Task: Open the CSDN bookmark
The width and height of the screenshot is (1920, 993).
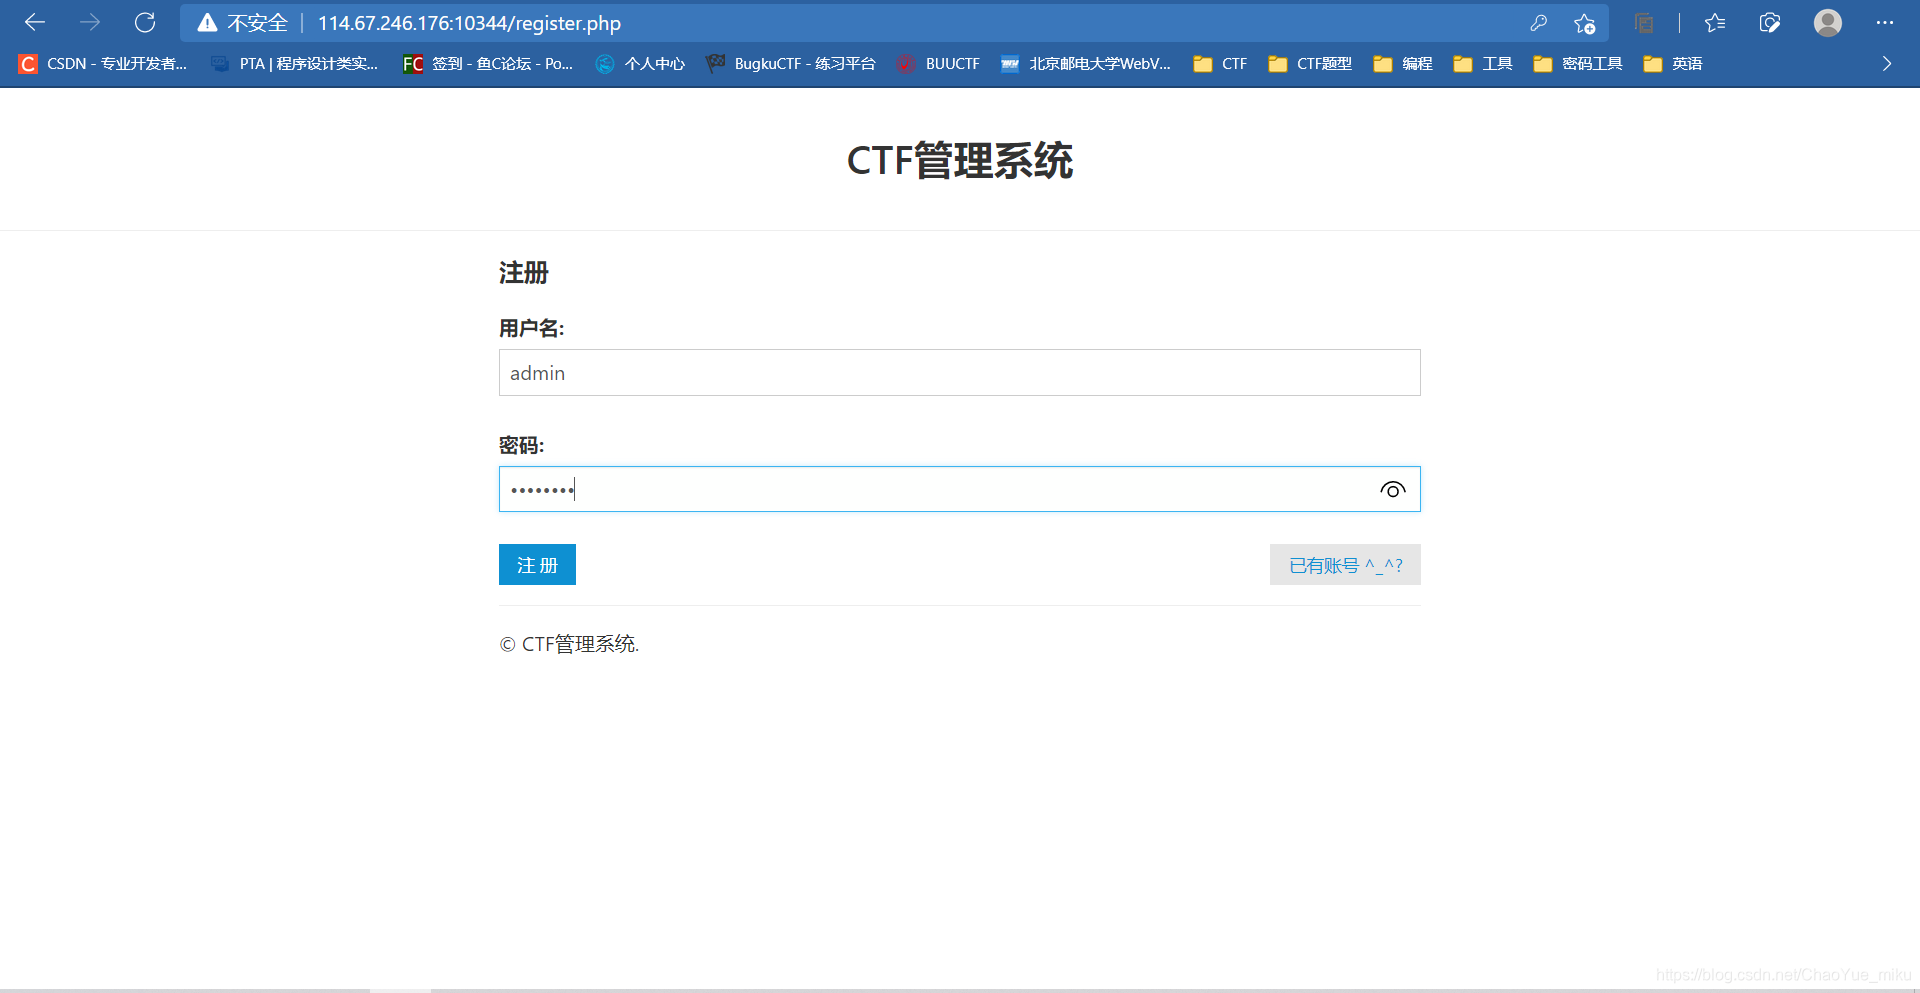Action: pos(103,63)
